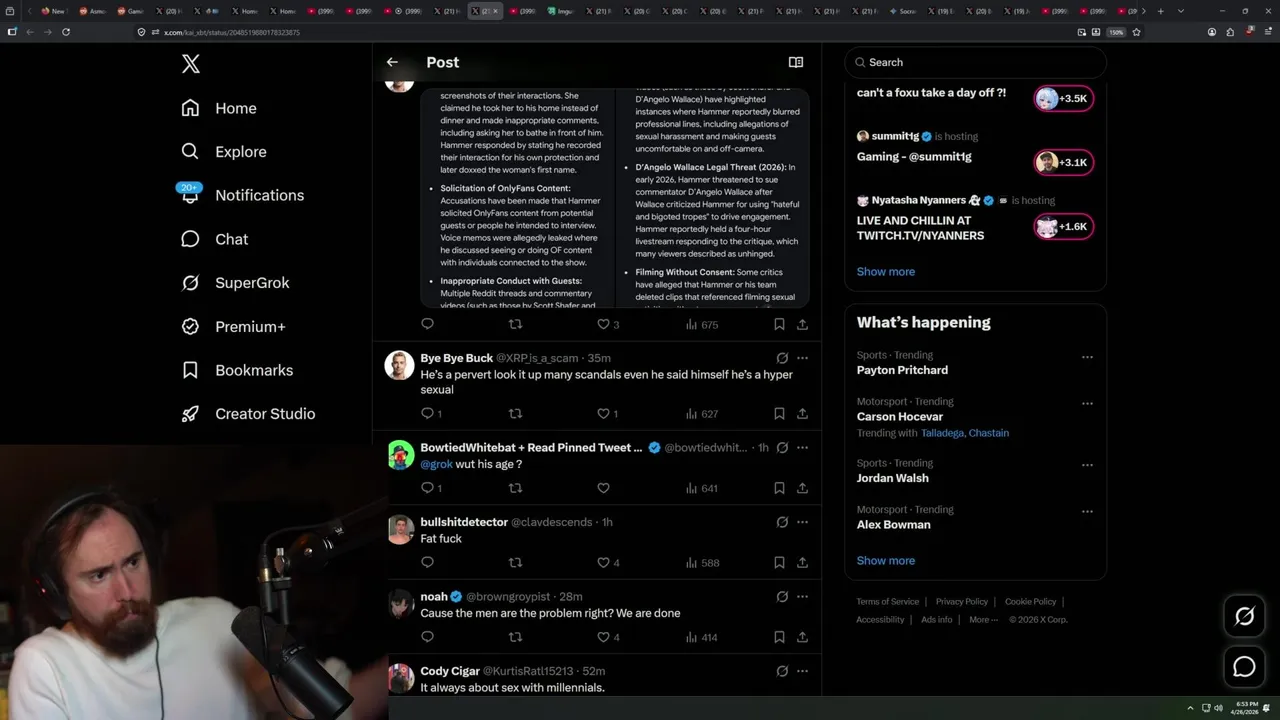
Task: Click the back arrow next to Post
Action: [x=392, y=62]
